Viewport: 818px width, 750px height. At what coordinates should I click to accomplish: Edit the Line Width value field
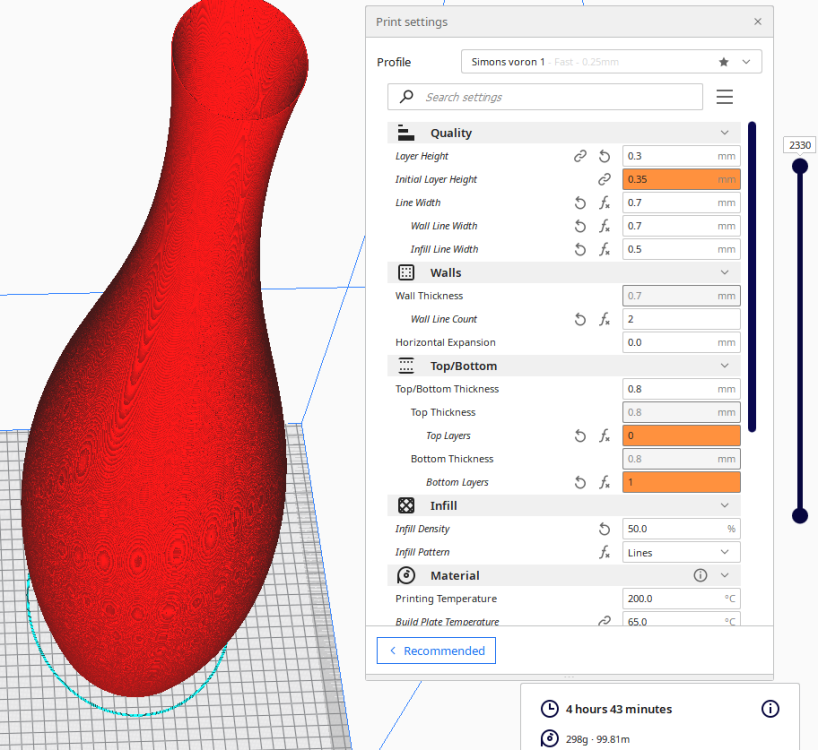pos(681,203)
